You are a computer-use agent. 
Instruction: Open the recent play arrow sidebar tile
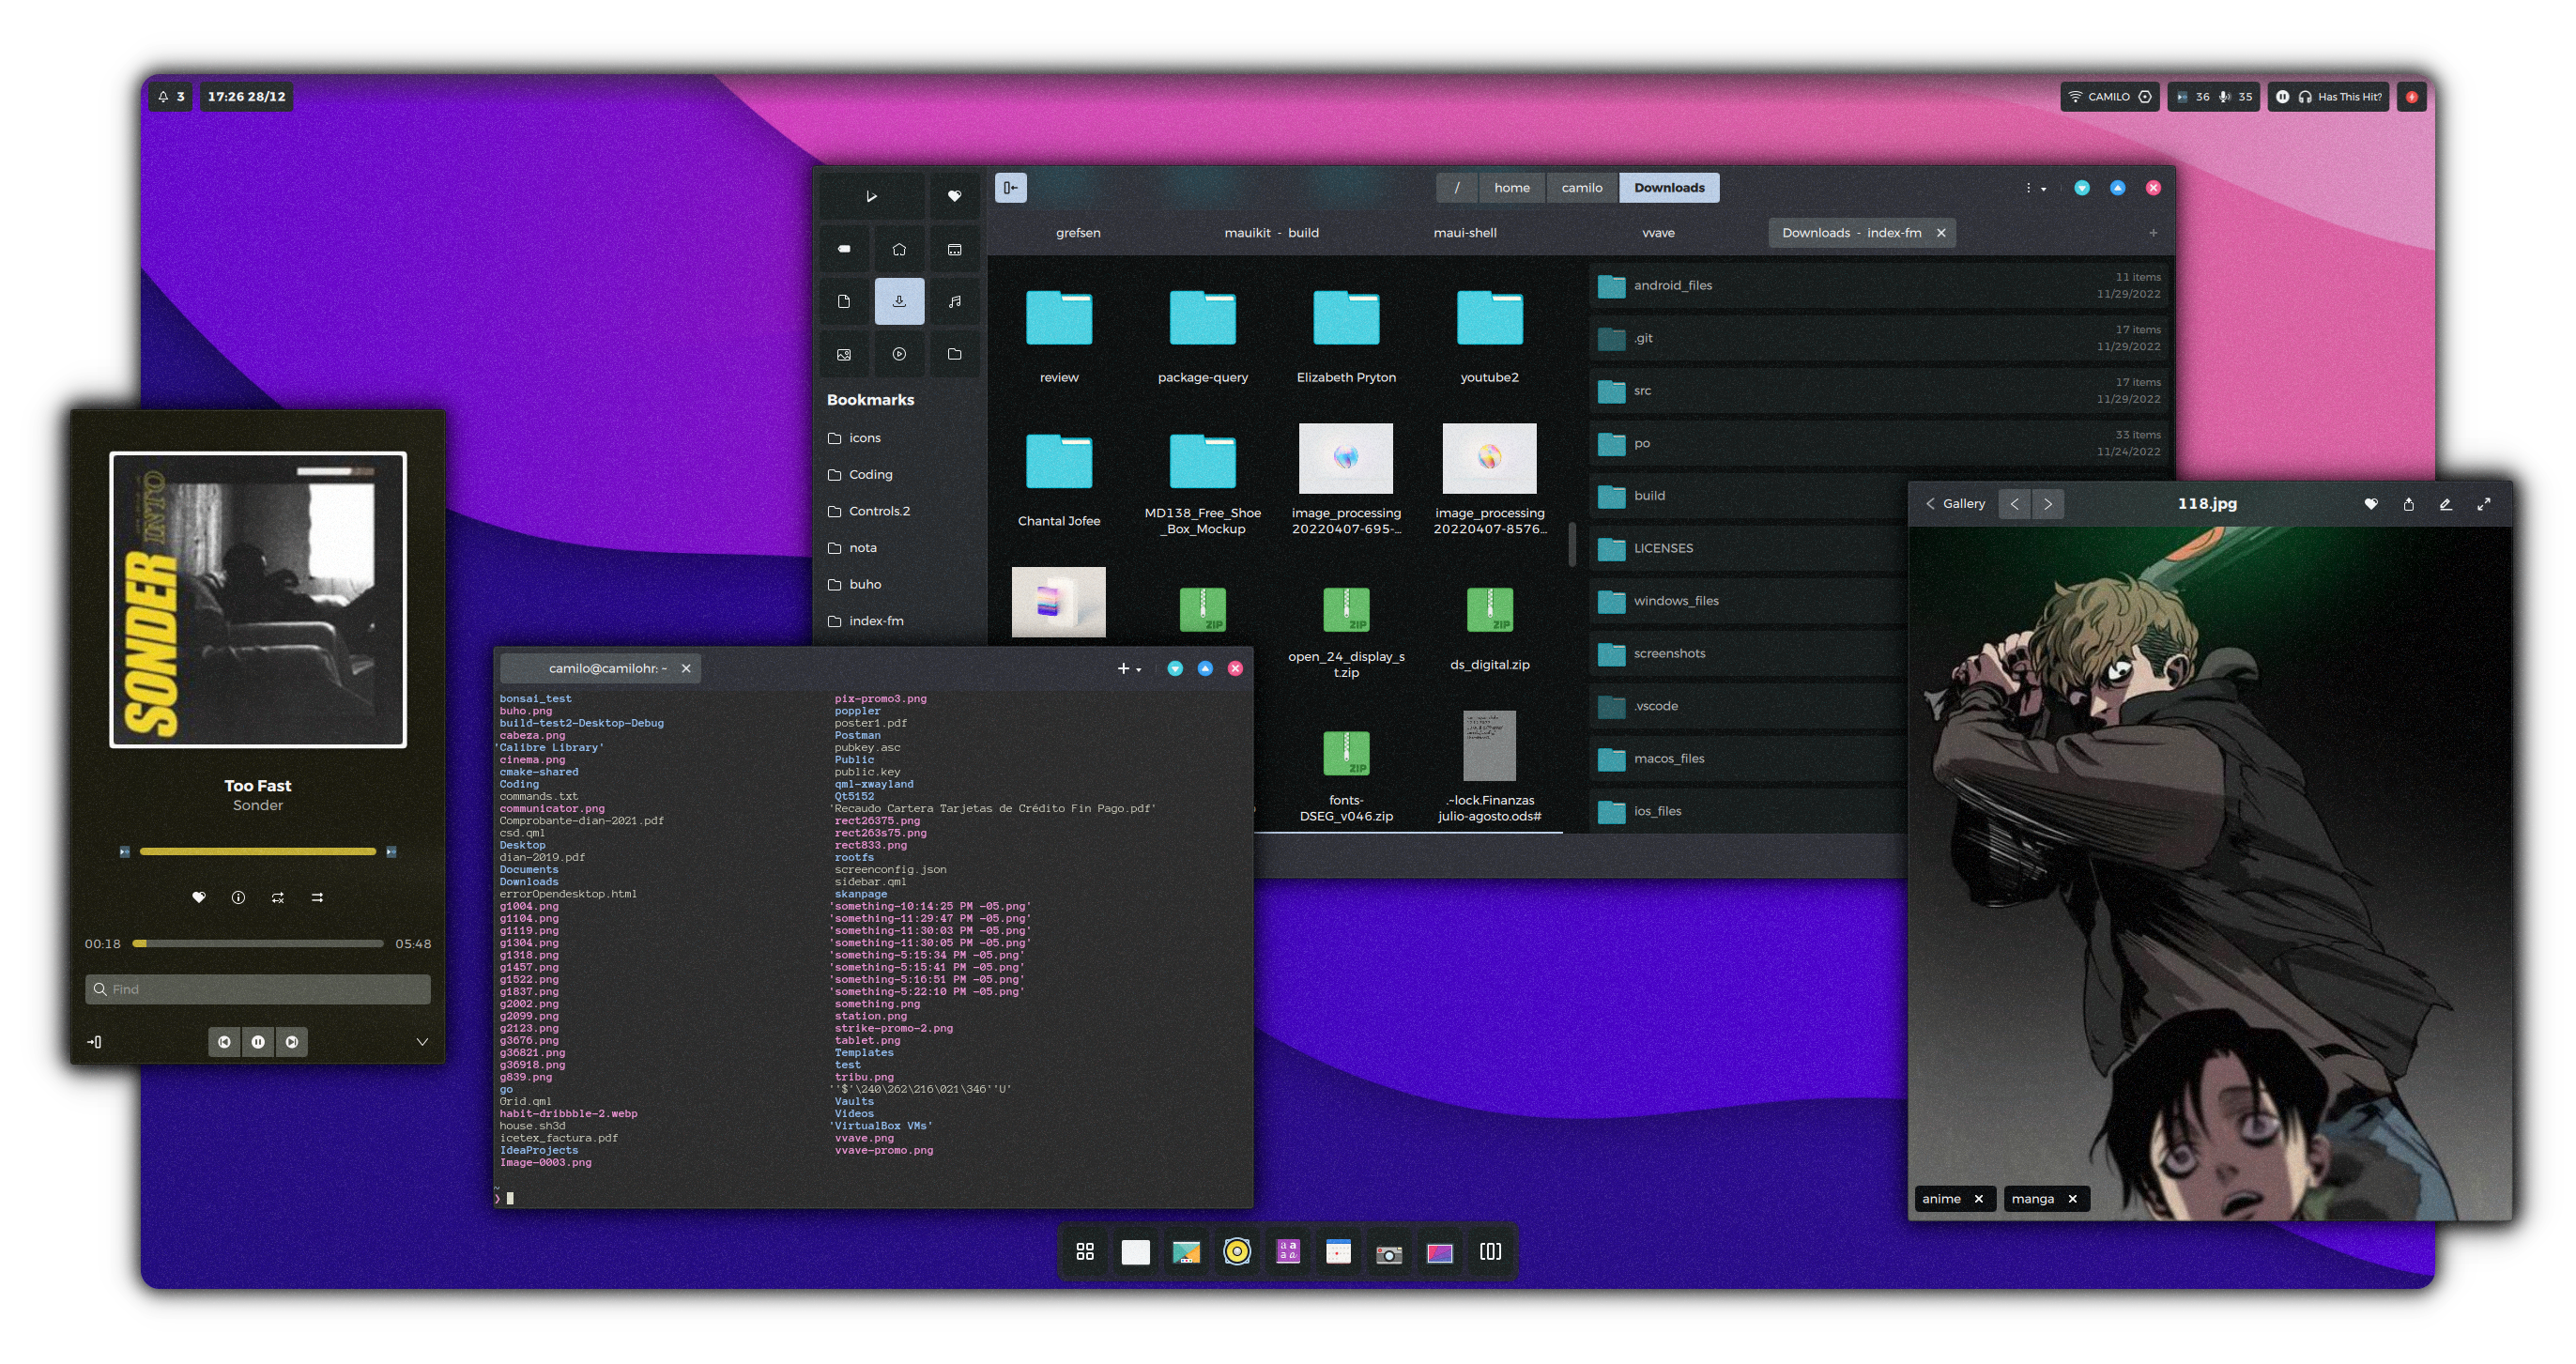pyautogui.click(x=871, y=196)
